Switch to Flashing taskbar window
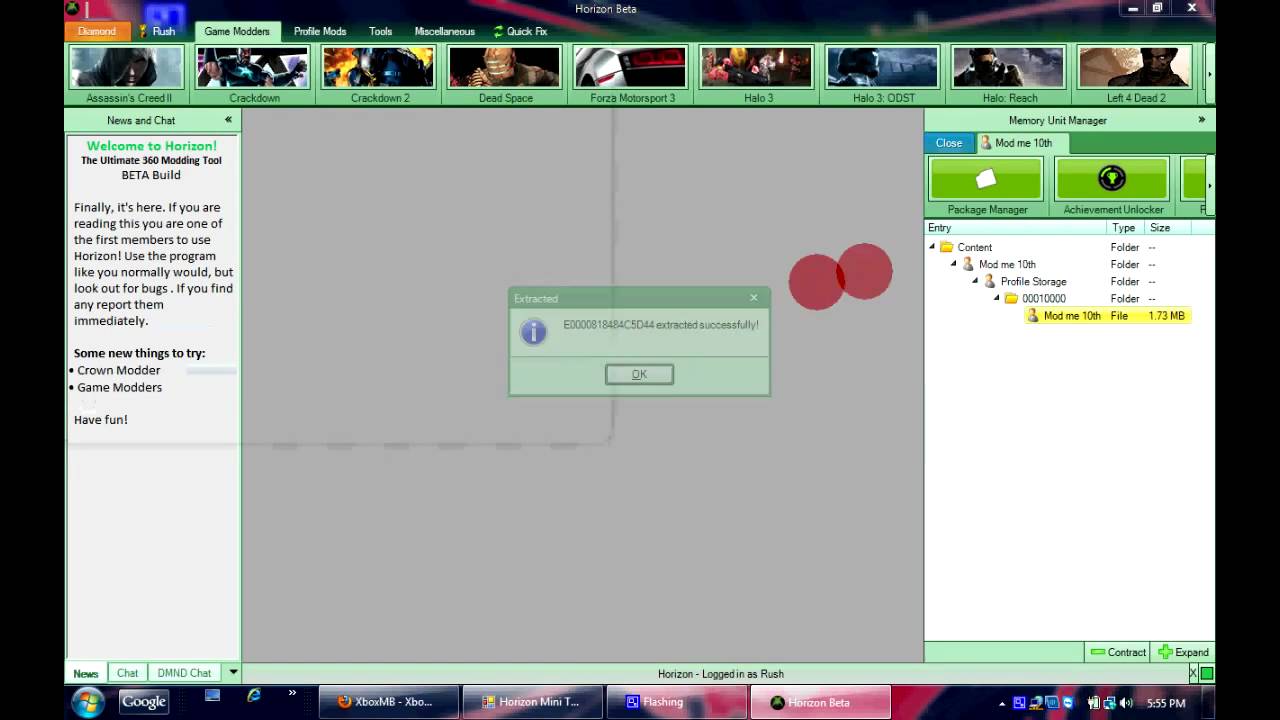 [677, 702]
